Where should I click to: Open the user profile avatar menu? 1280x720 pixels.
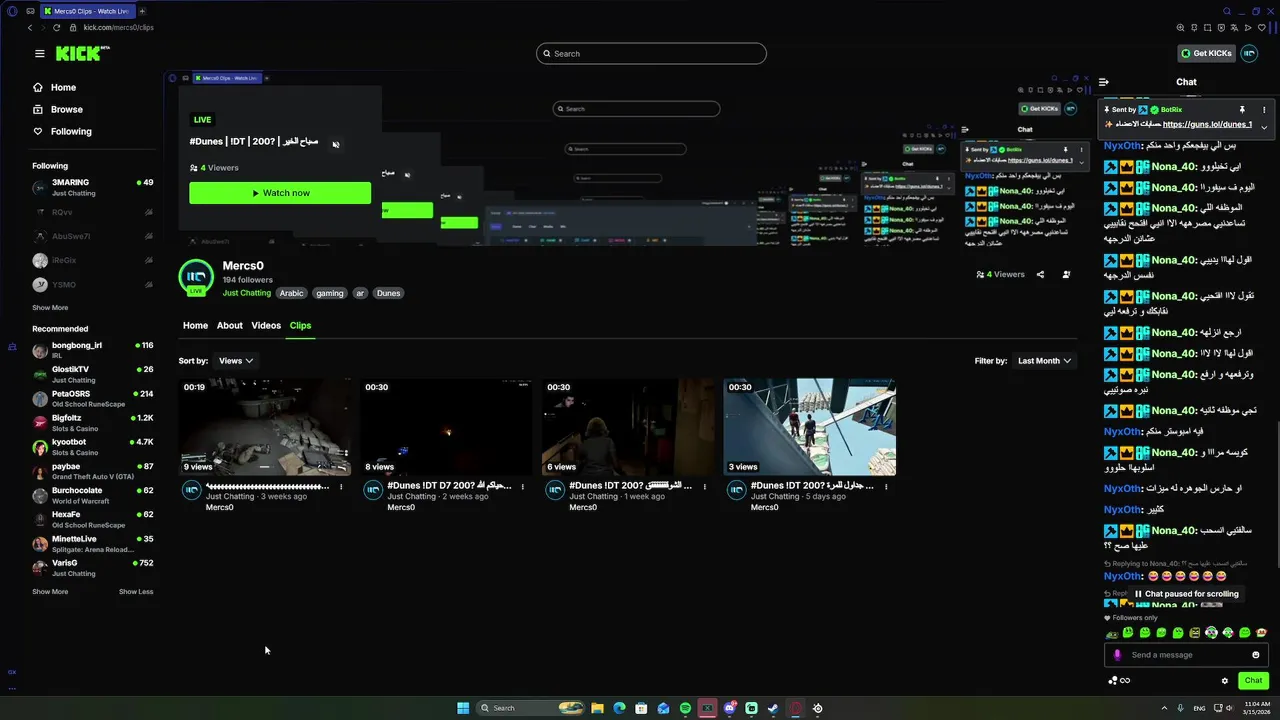[1249, 54]
